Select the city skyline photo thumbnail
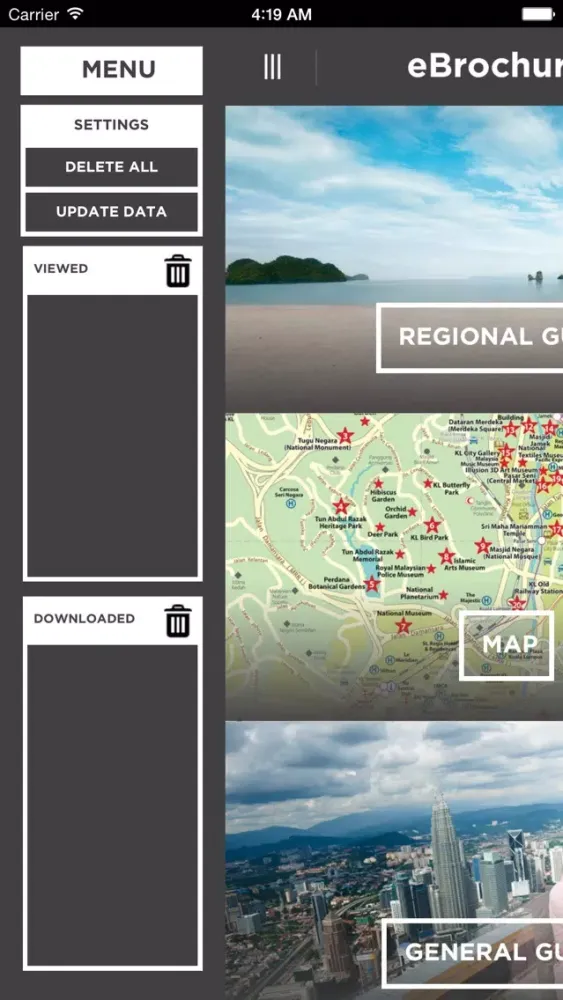Screen dimensions: 563x1000 point(394,861)
